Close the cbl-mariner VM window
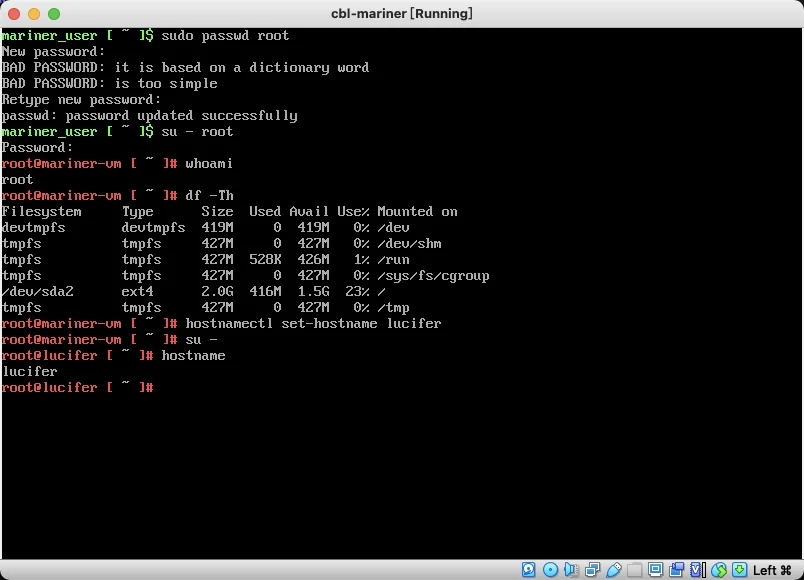Screen dimensions: 804x580 click(14, 14)
